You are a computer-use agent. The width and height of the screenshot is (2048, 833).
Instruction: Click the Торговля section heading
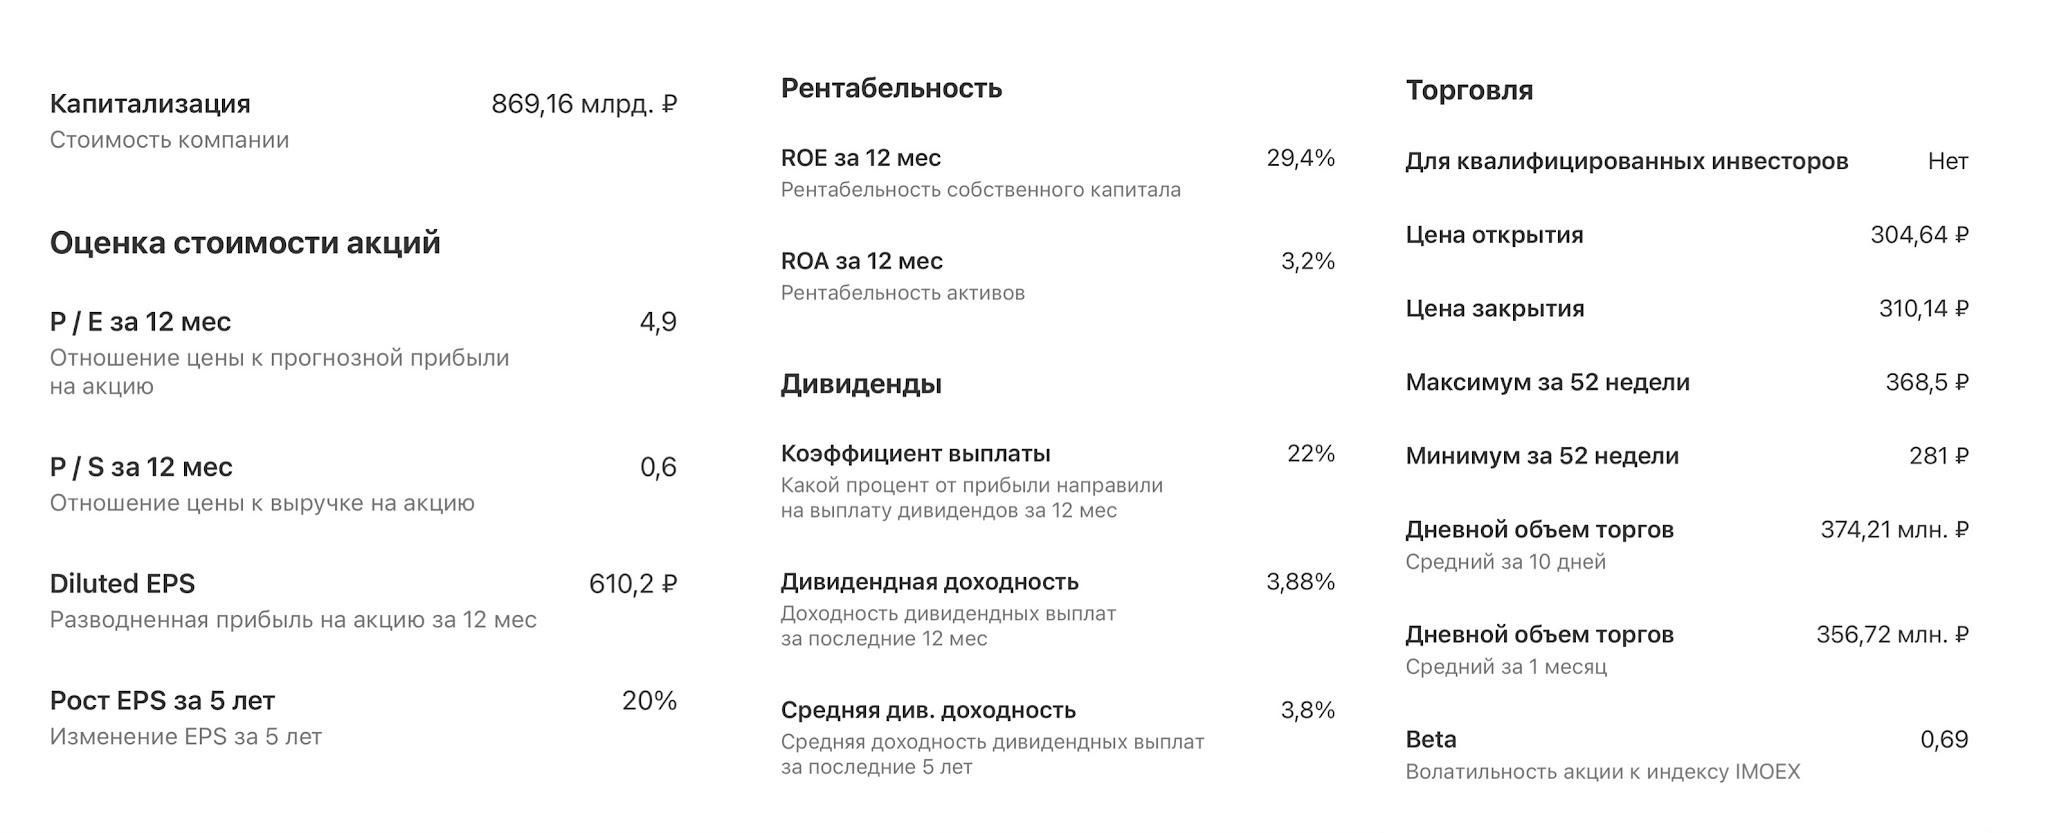coord(1469,91)
